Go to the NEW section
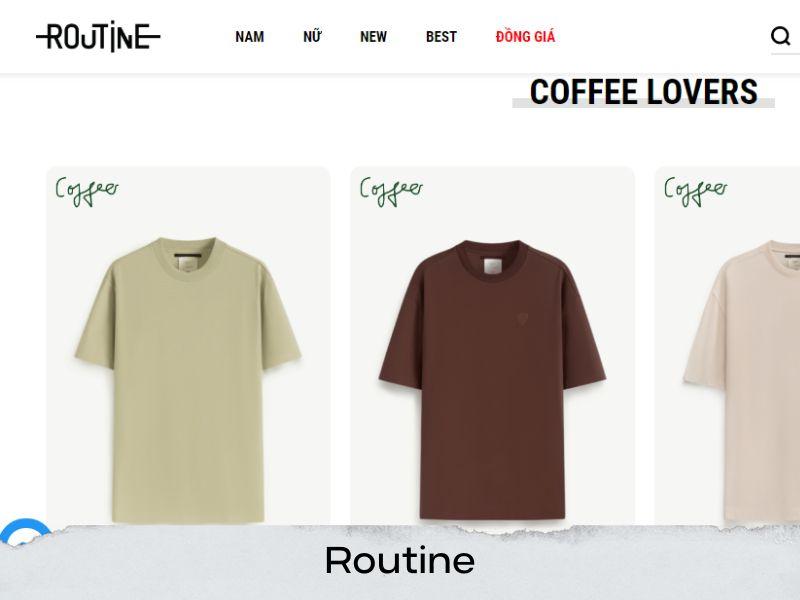 [373, 37]
